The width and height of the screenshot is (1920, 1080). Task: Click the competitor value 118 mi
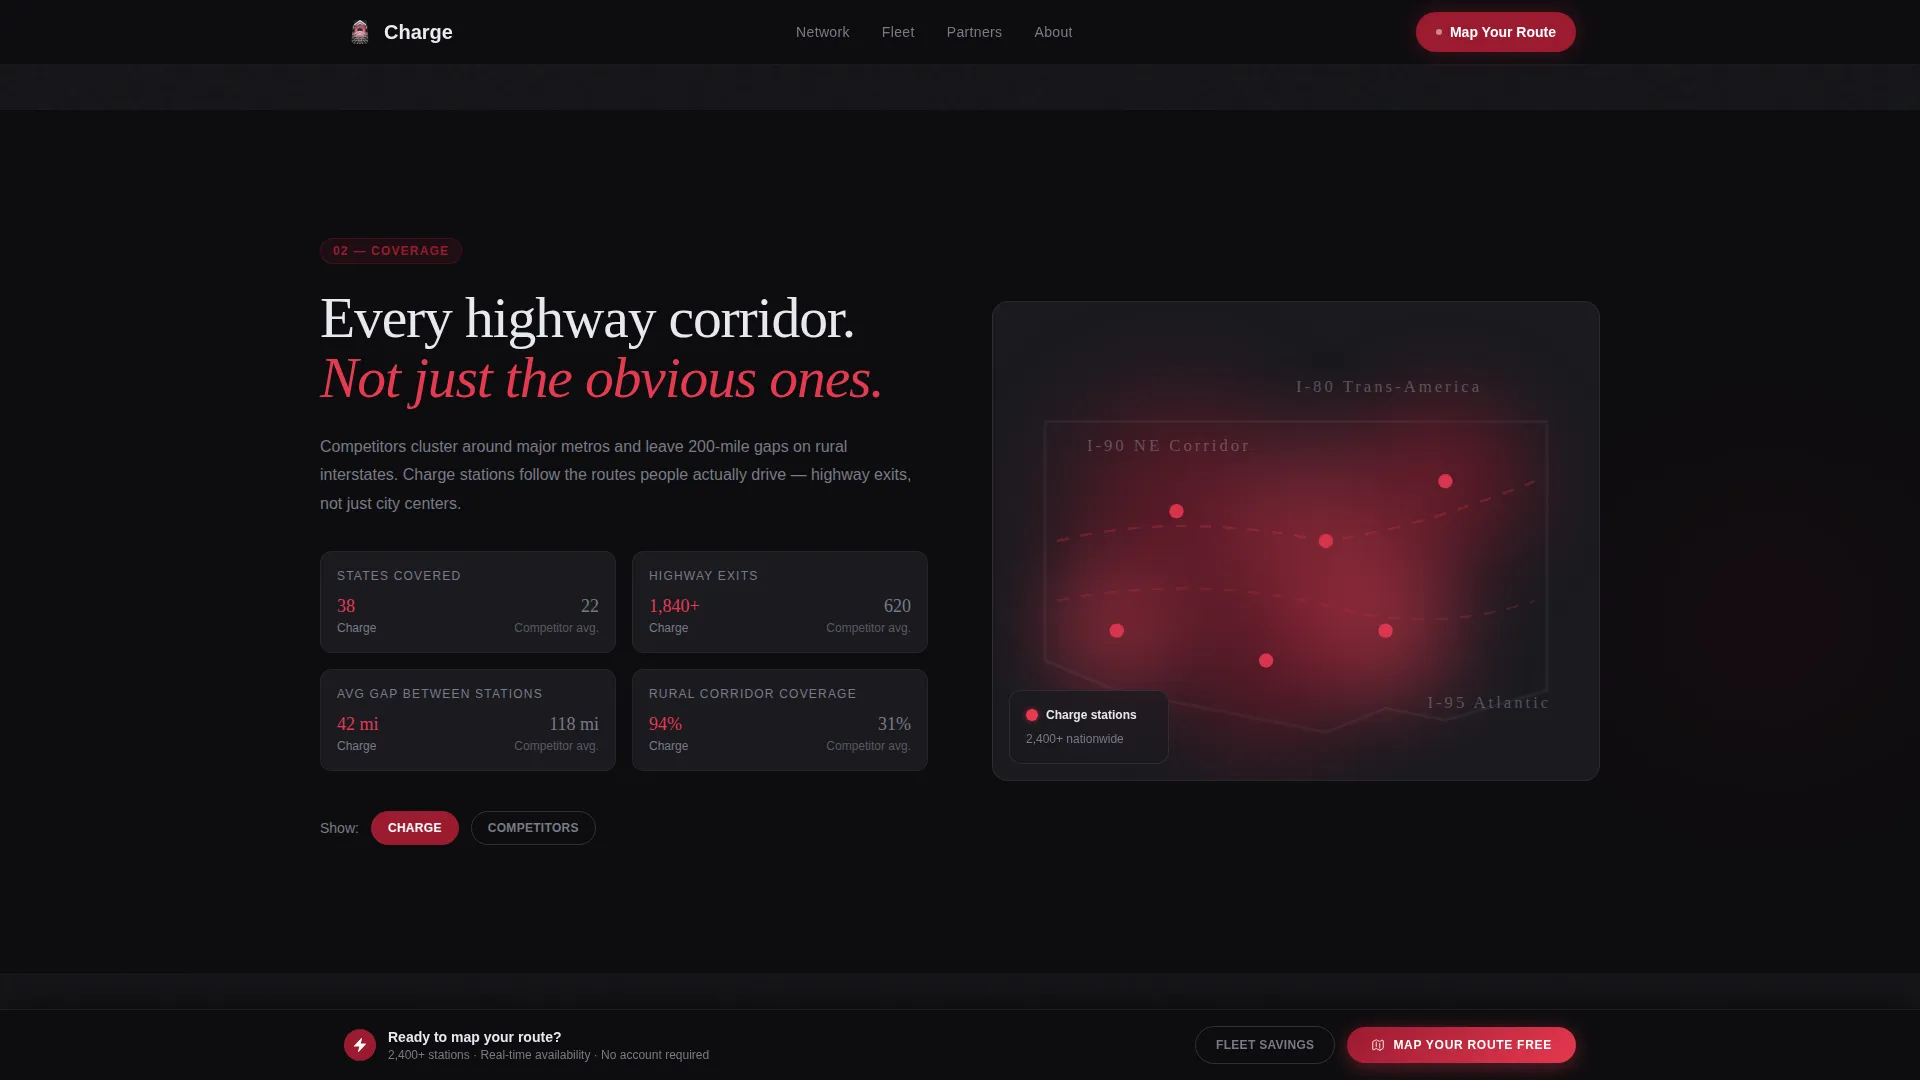[574, 724]
